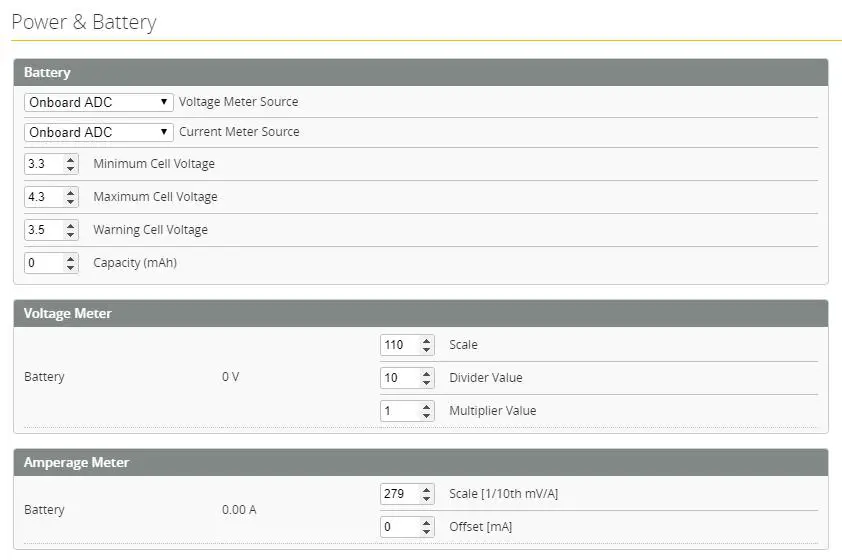842x560 pixels.
Task: Click the Capacity (mAh) input field
Action: (43, 263)
